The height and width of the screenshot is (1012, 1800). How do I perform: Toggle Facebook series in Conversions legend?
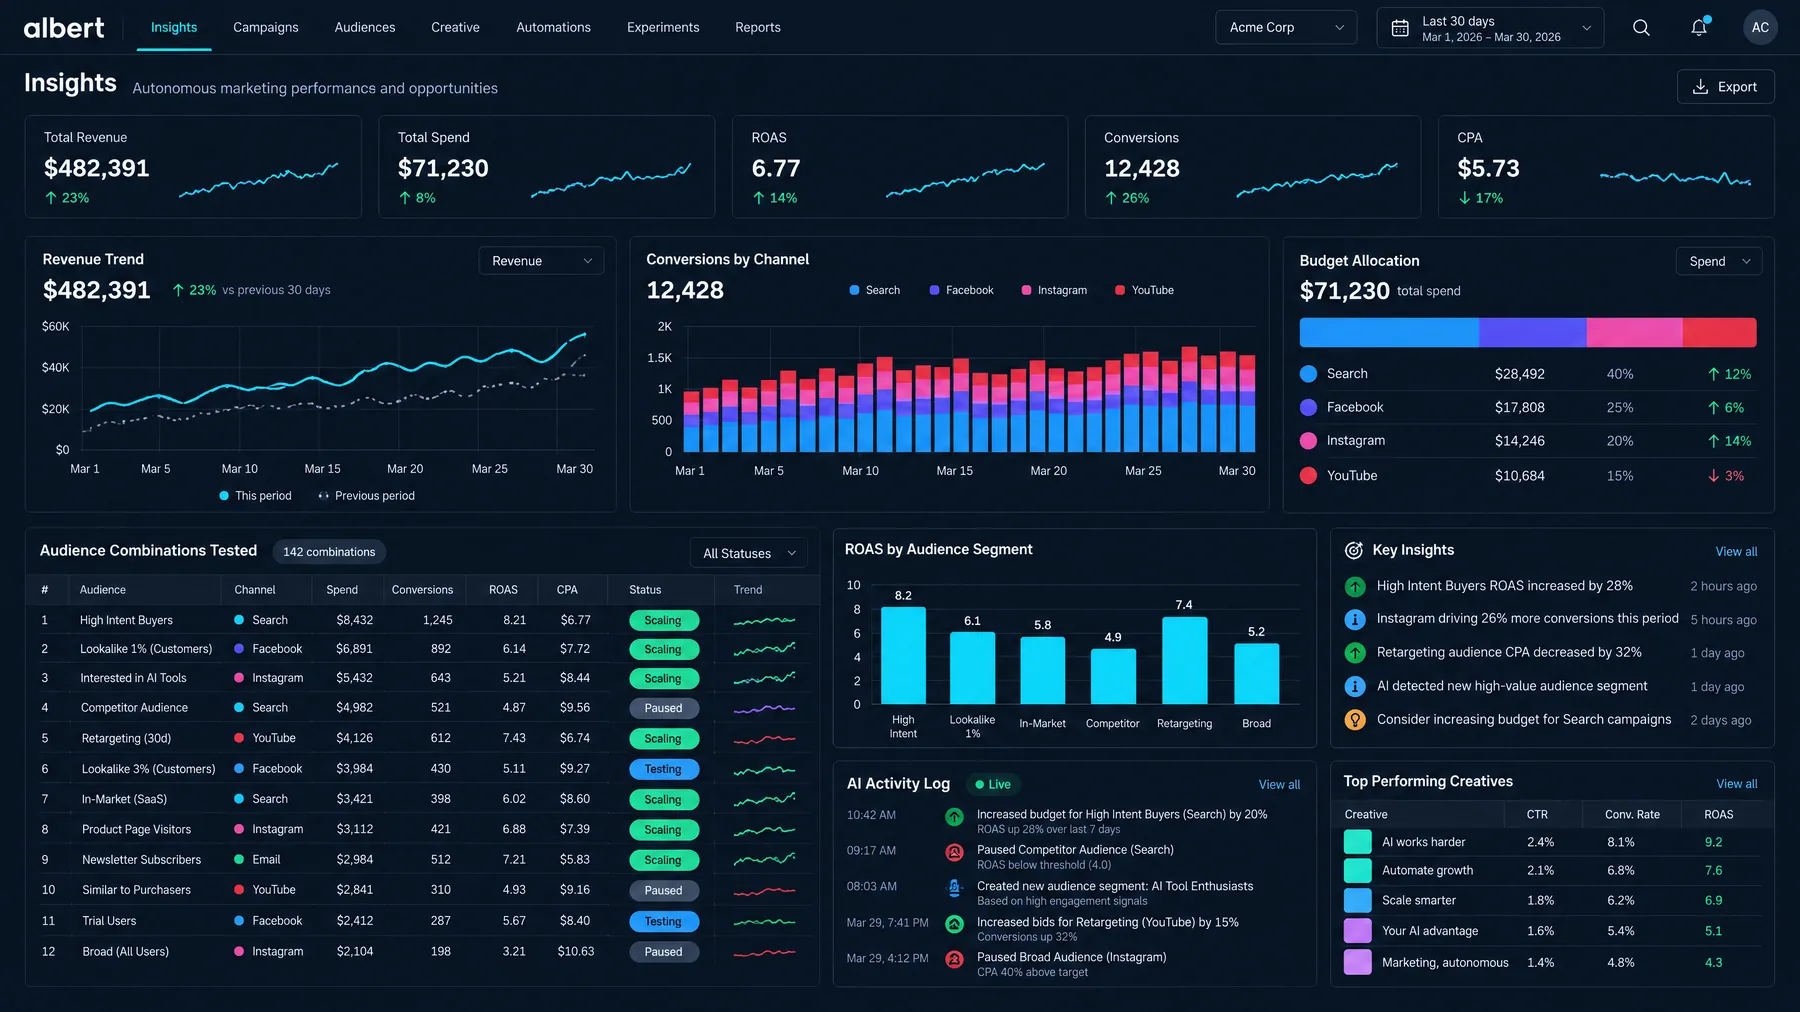click(x=961, y=290)
